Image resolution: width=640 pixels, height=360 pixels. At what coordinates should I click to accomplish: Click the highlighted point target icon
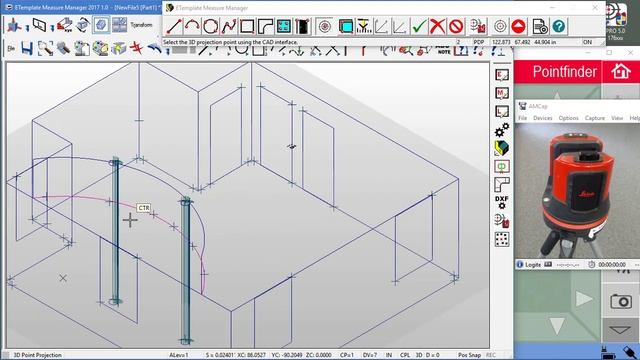point(325,27)
